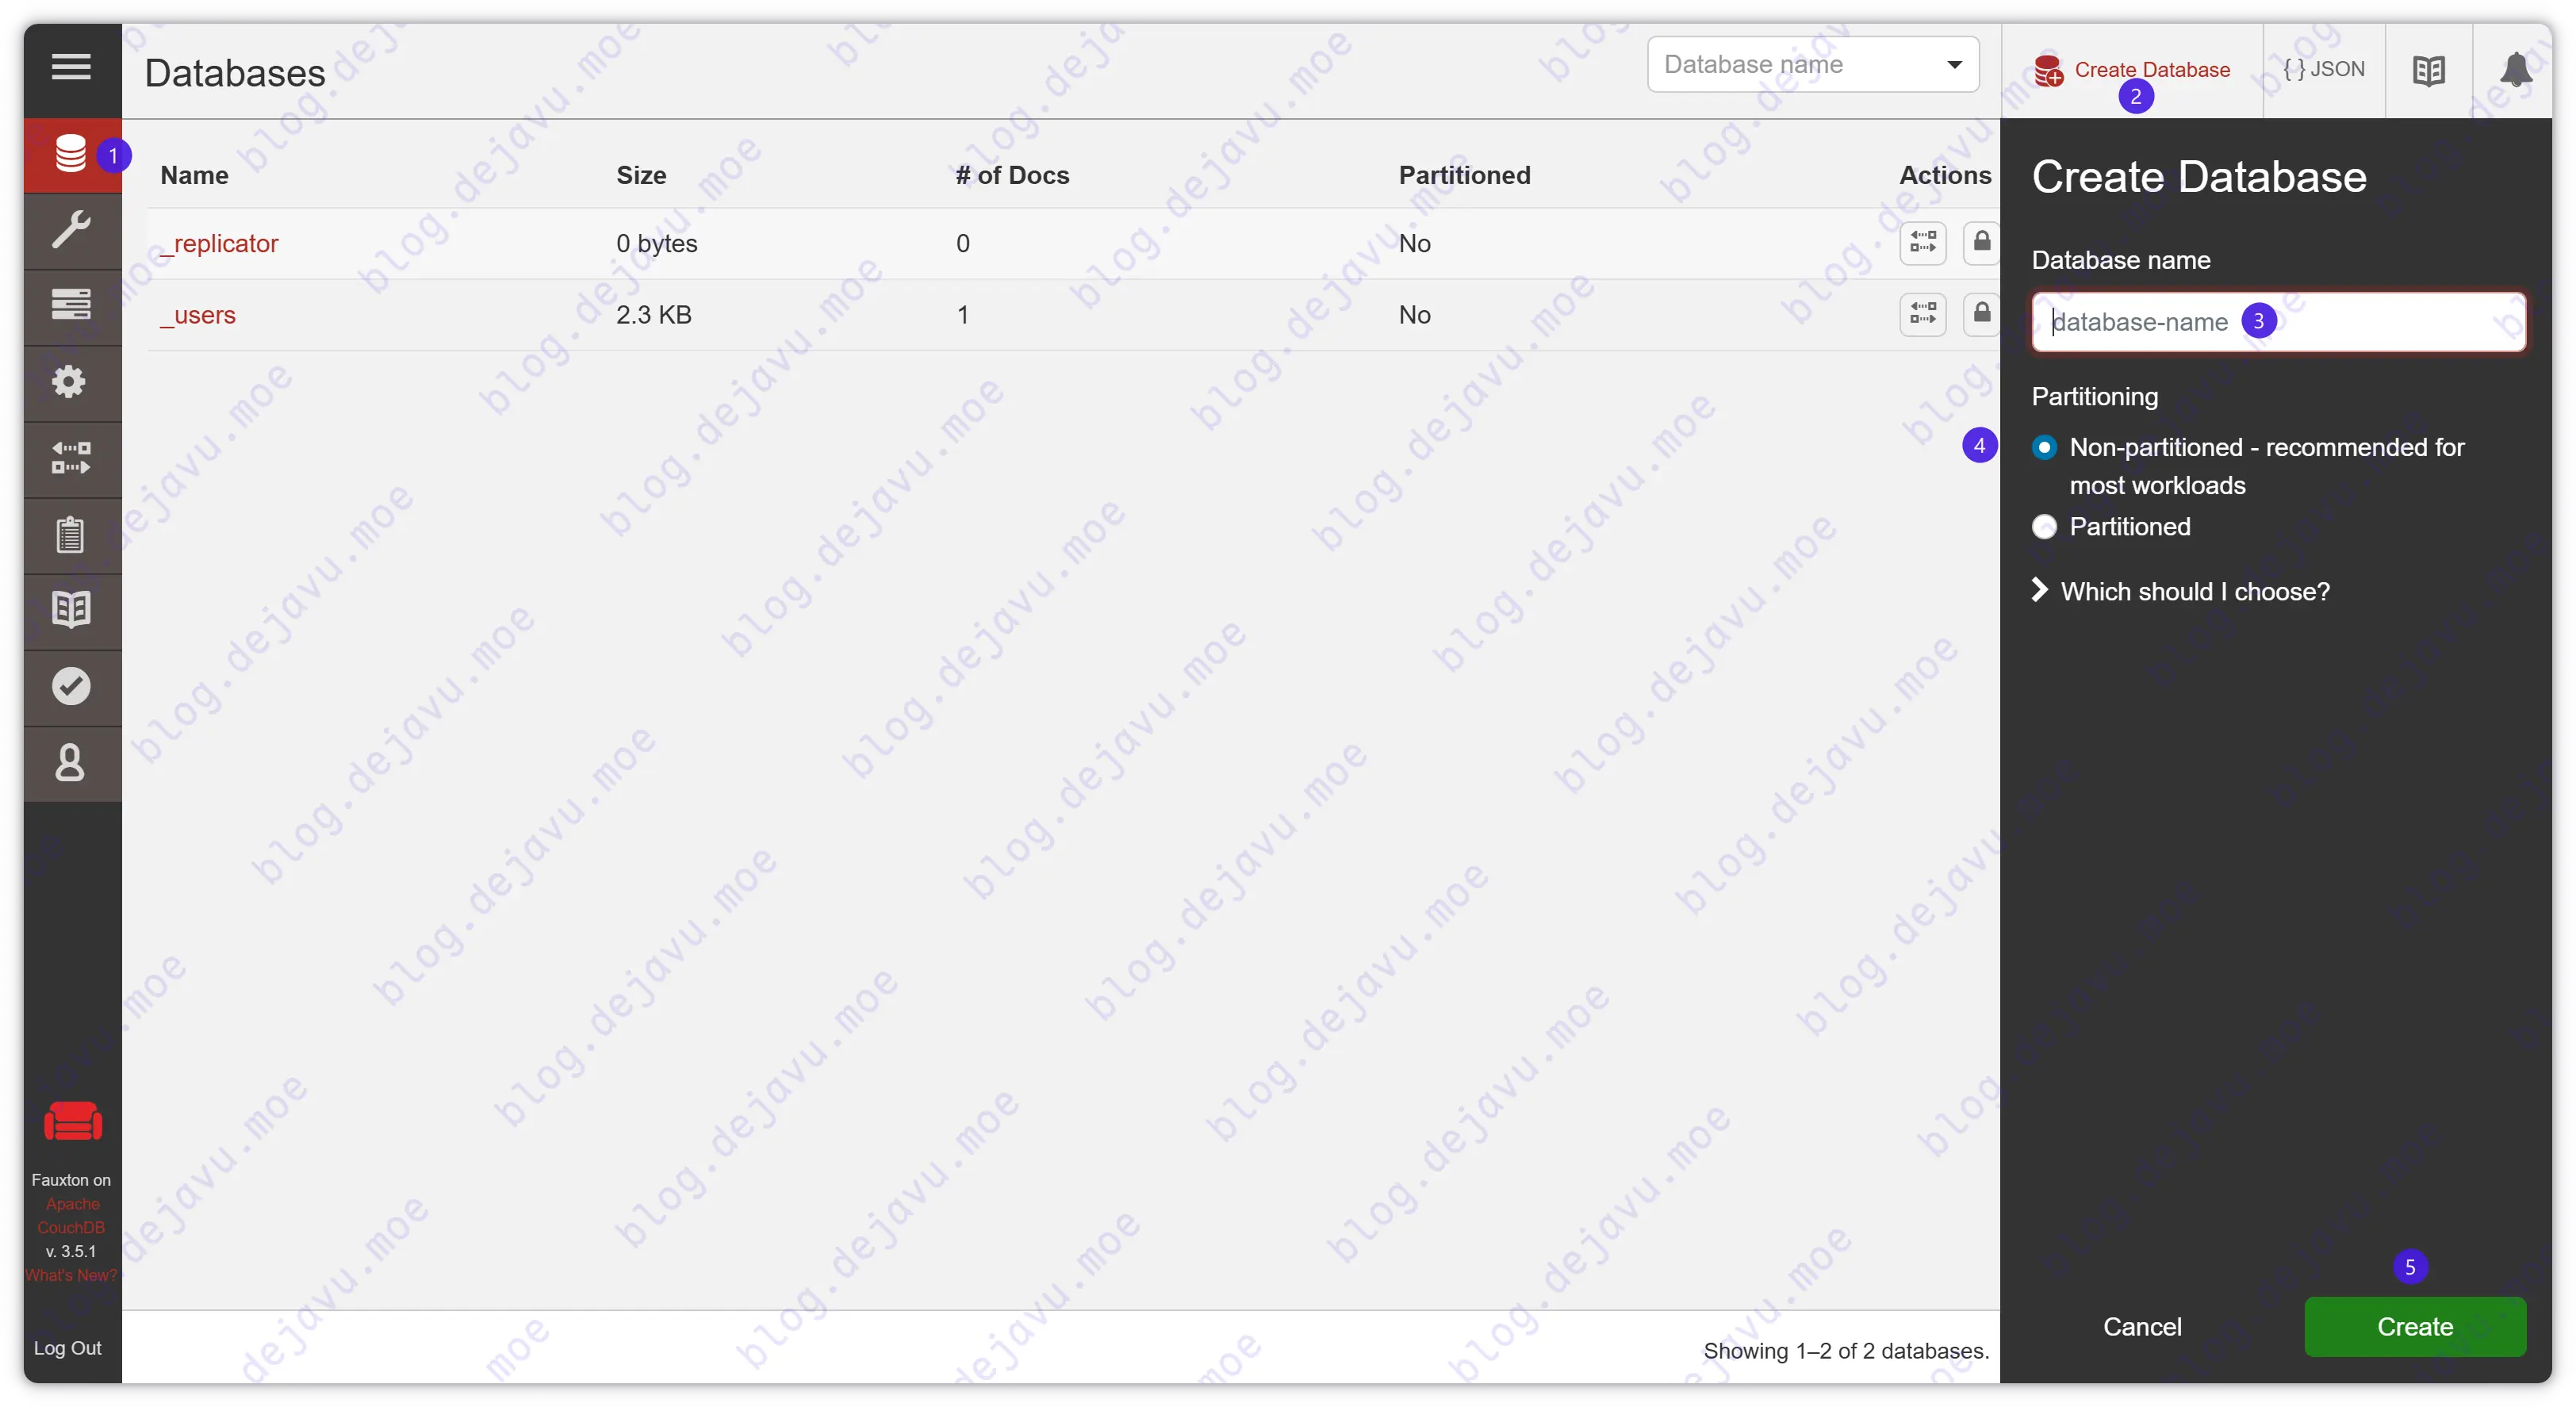The image size is (2576, 1407).
Task: Open Verify checkmark icon in sidebar
Action: tap(71, 686)
